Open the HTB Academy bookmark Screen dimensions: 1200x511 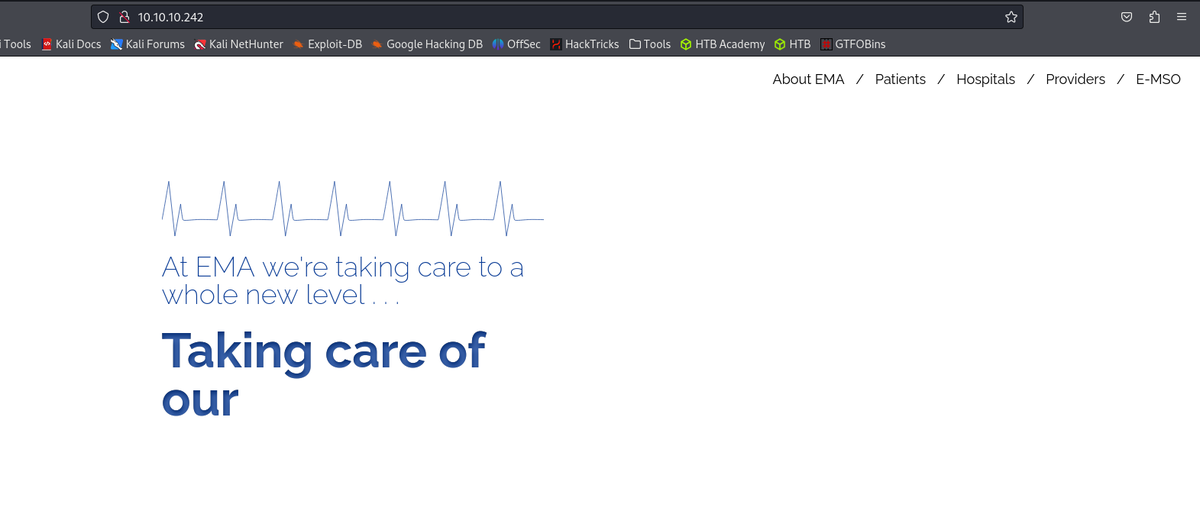pyautogui.click(x=722, y=44)
